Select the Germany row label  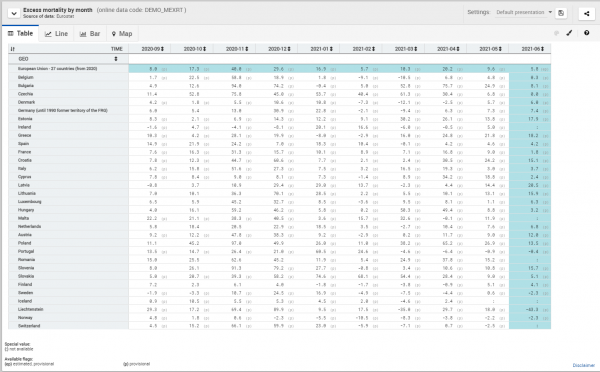pyautogui.click(x=63, y=111)
